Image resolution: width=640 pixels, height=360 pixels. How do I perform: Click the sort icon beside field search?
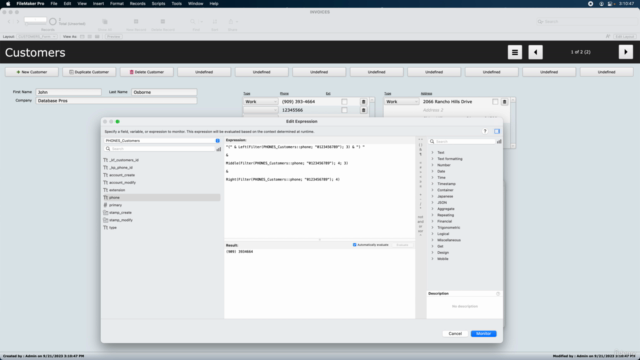[x=219, y=149]
